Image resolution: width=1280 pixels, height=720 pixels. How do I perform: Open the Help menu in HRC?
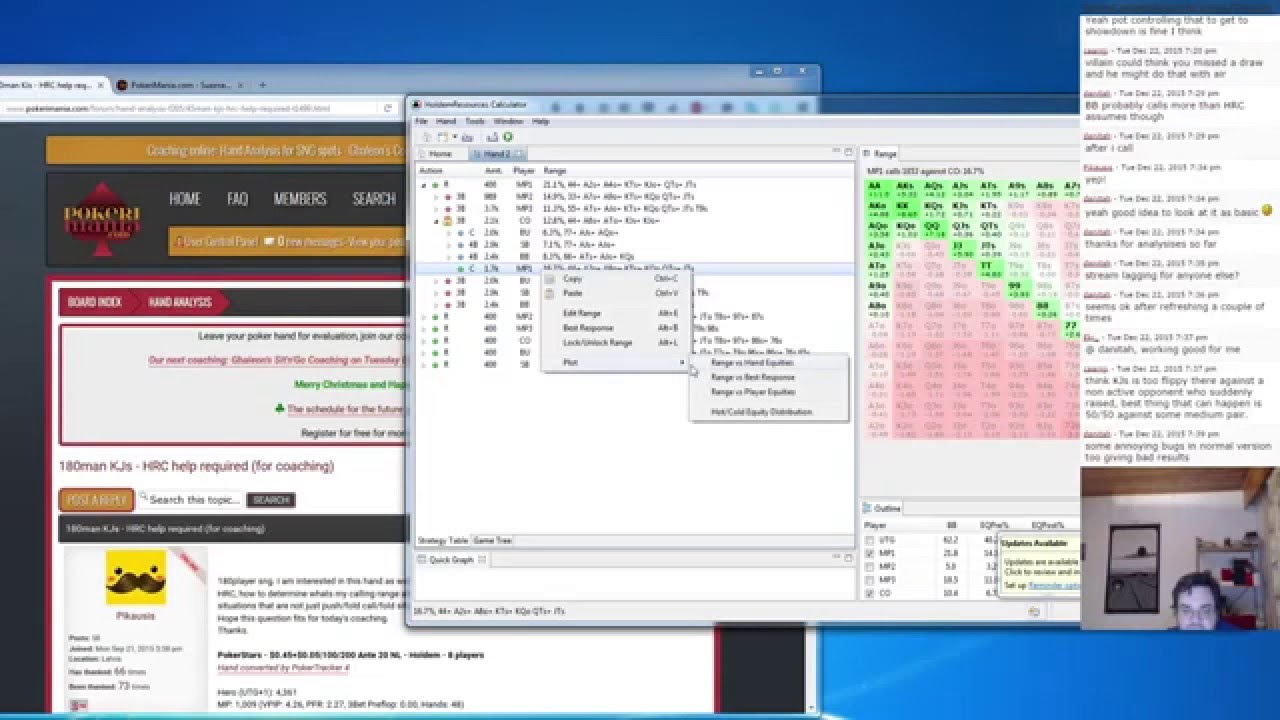click(x=540, y=121)
